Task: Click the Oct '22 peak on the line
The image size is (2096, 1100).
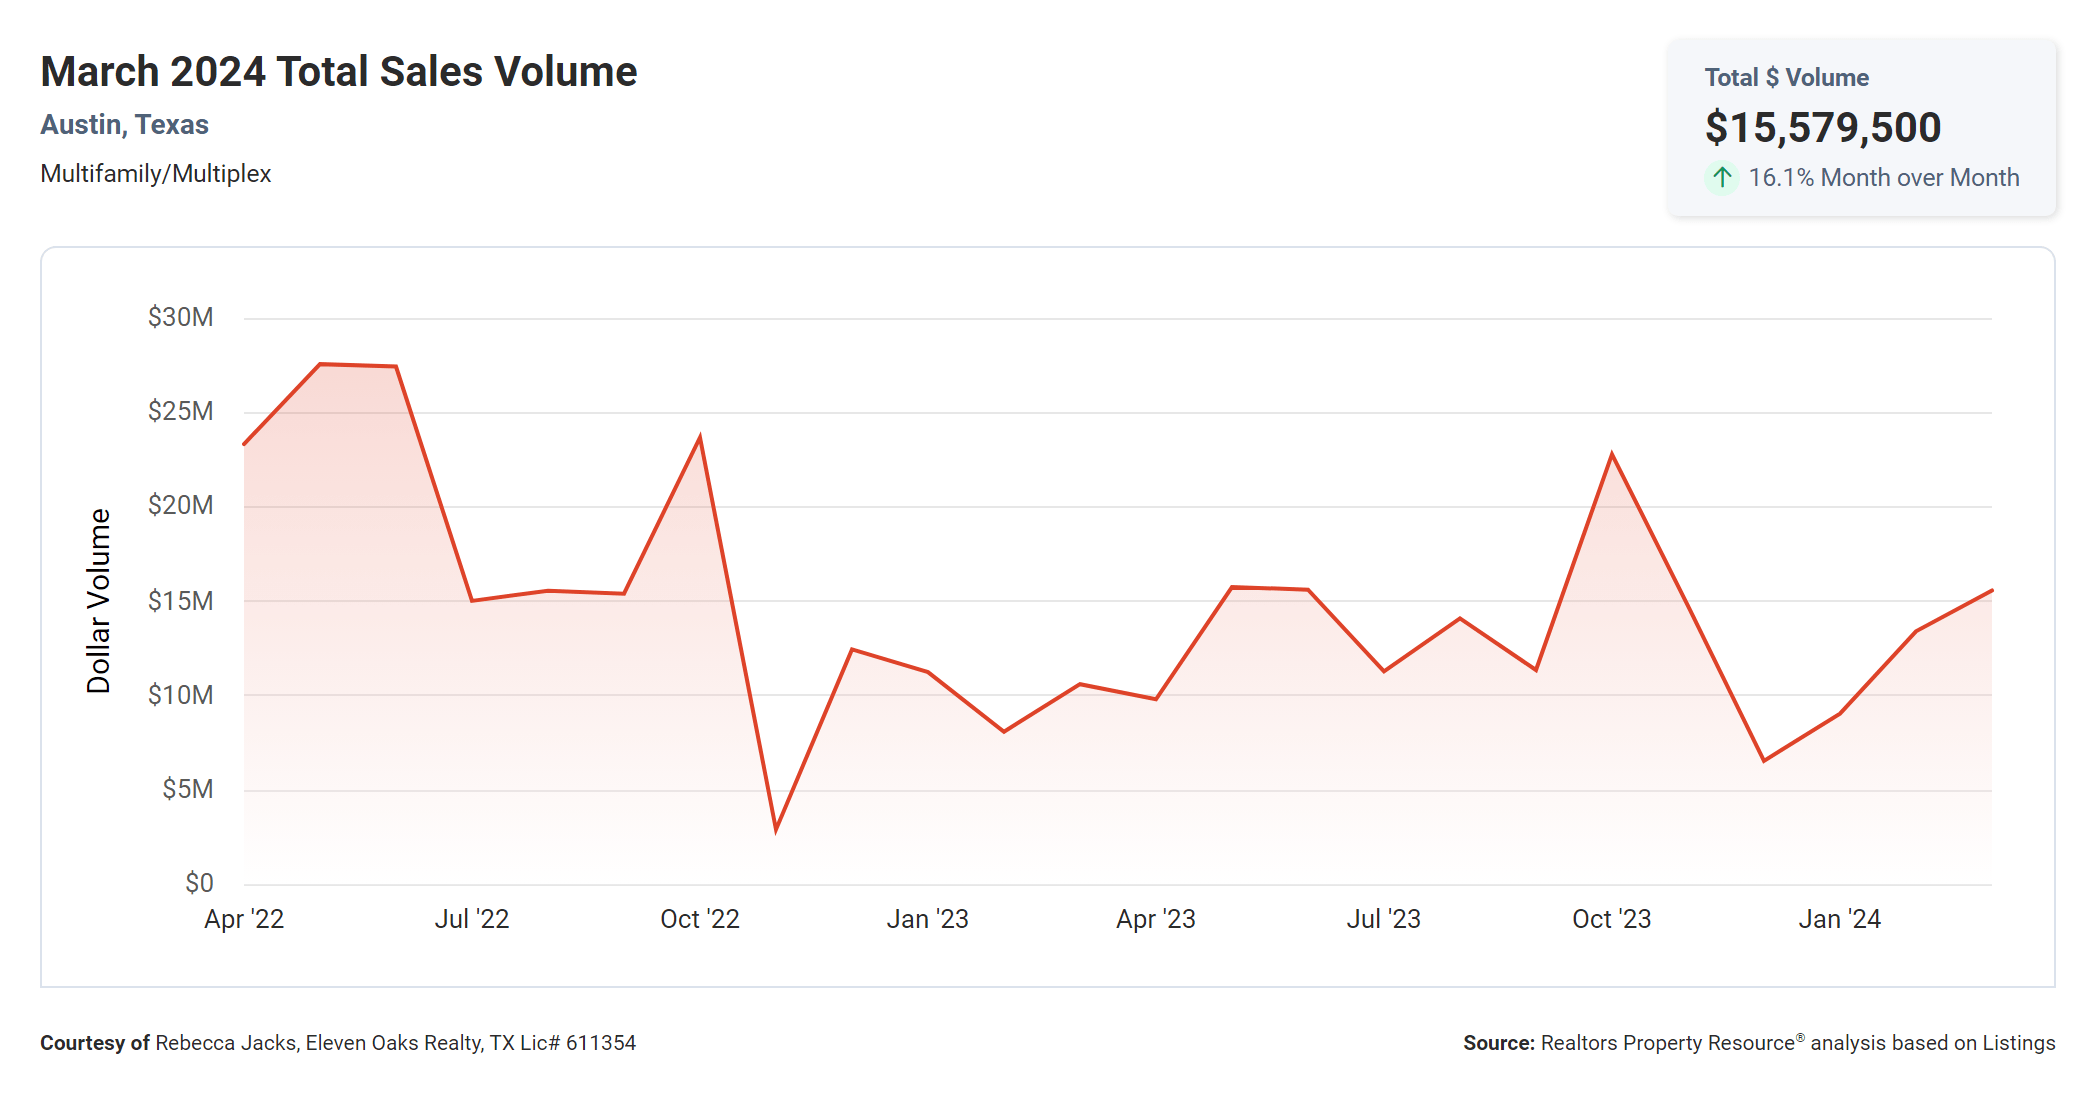Action: pos(700,437)
